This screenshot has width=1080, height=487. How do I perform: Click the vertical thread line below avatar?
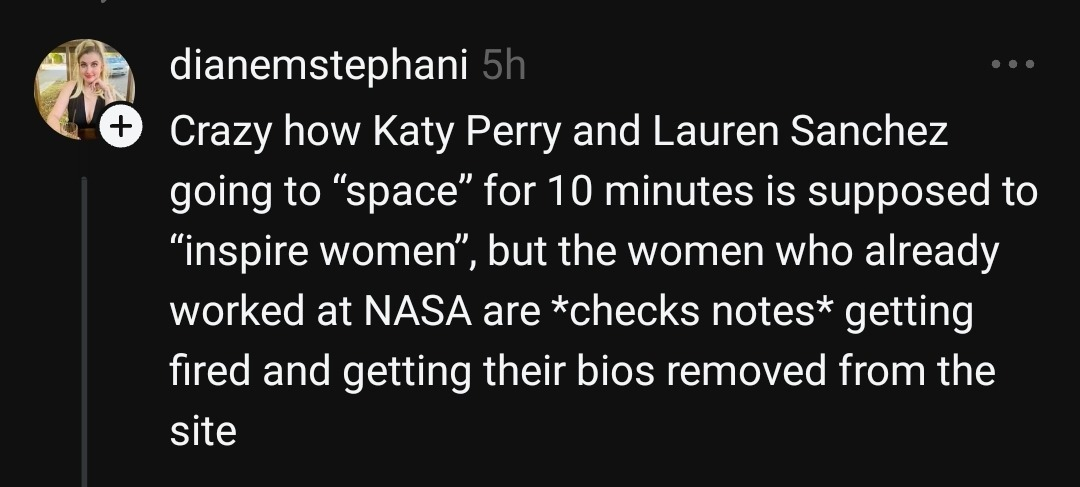85,331
